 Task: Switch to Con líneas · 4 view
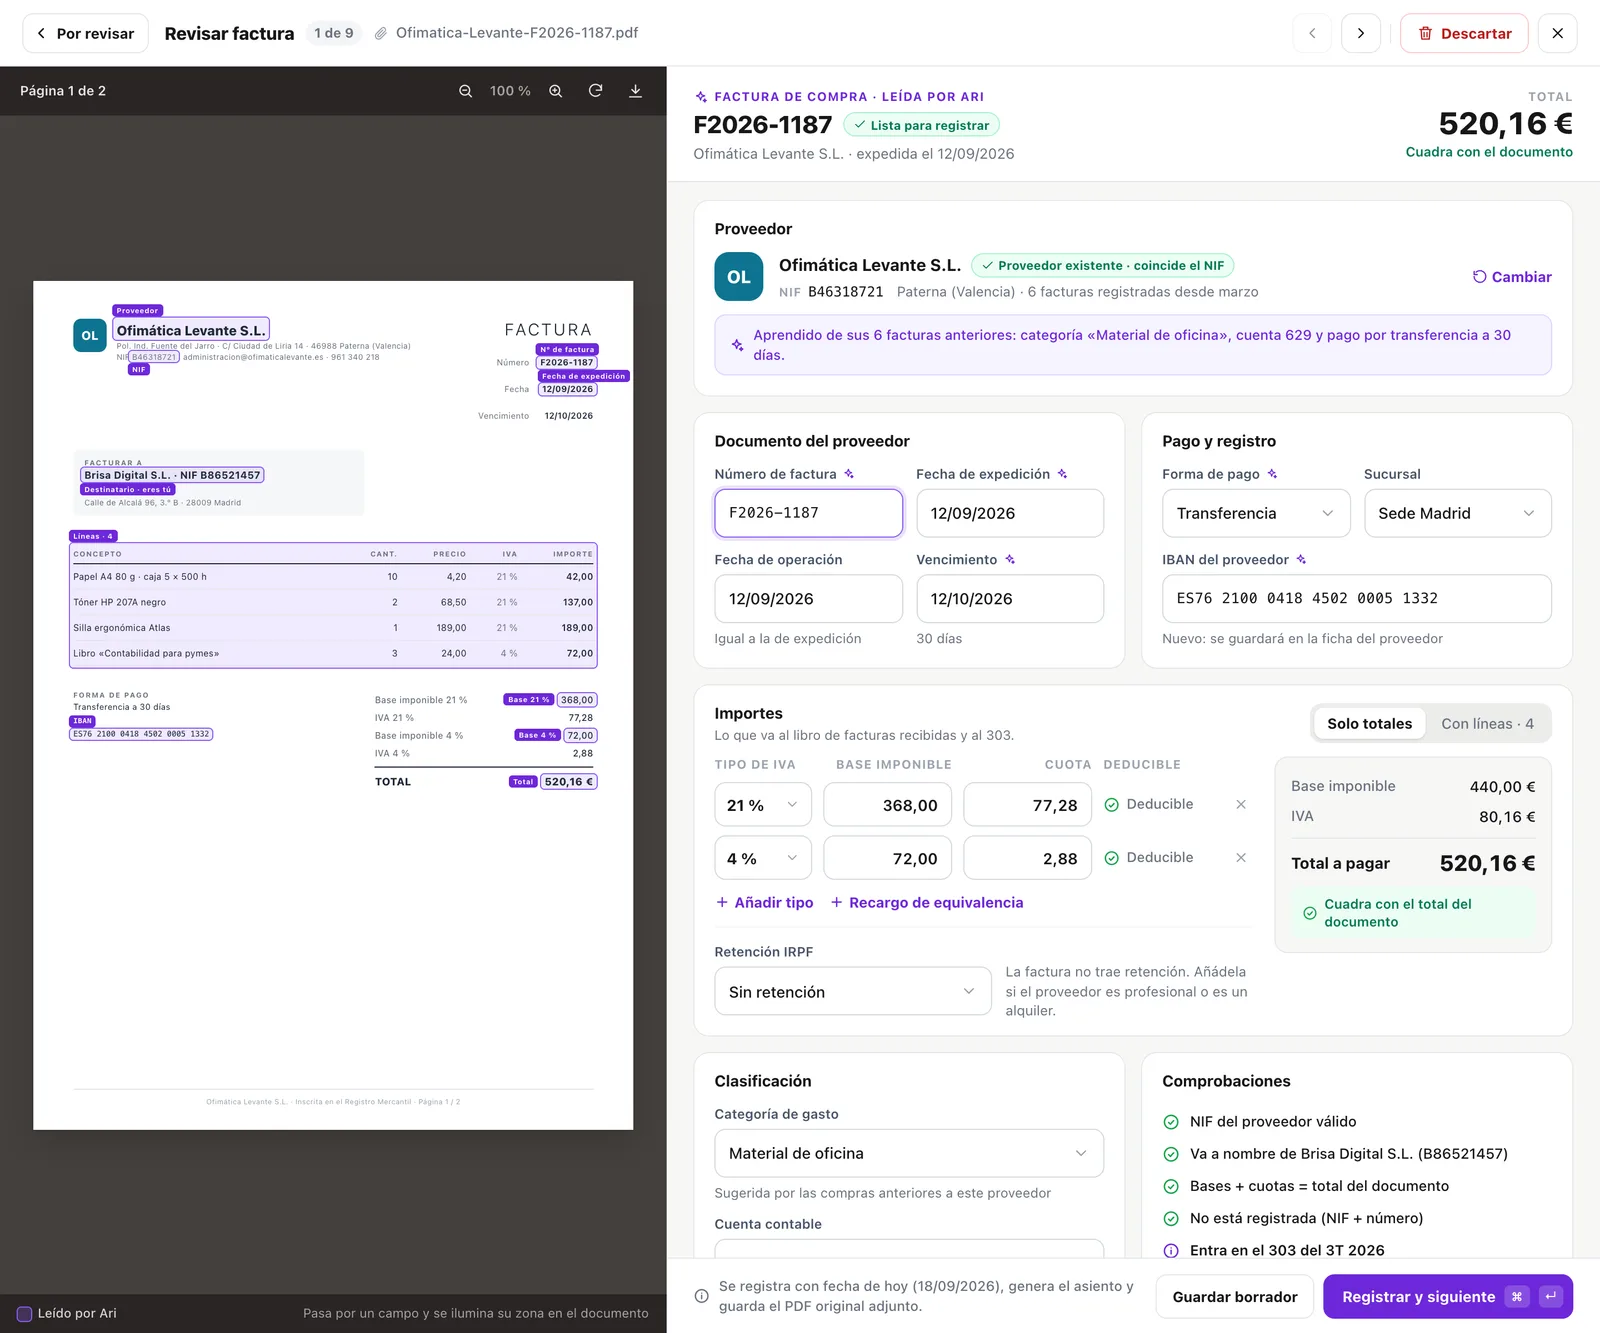1487,724
